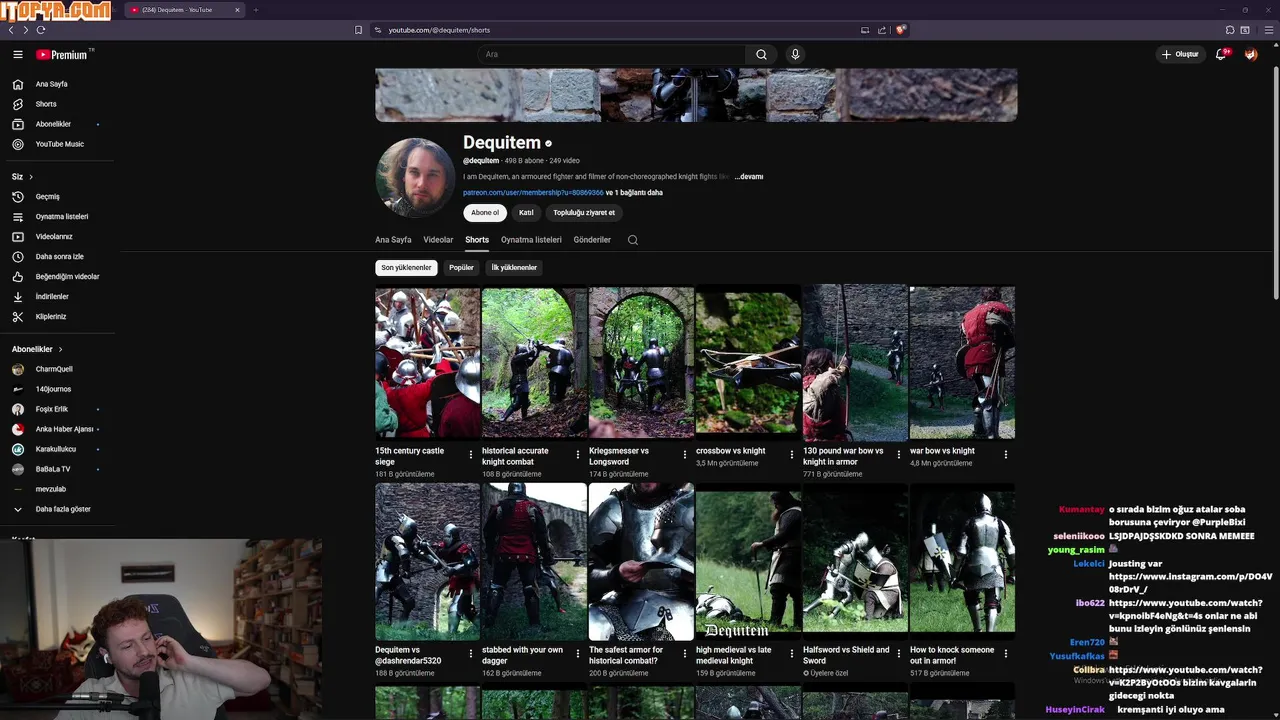Open BaBaLa TV subscription channel
The height and width of the screenshot is (720, 1280).
click(53, 469)
